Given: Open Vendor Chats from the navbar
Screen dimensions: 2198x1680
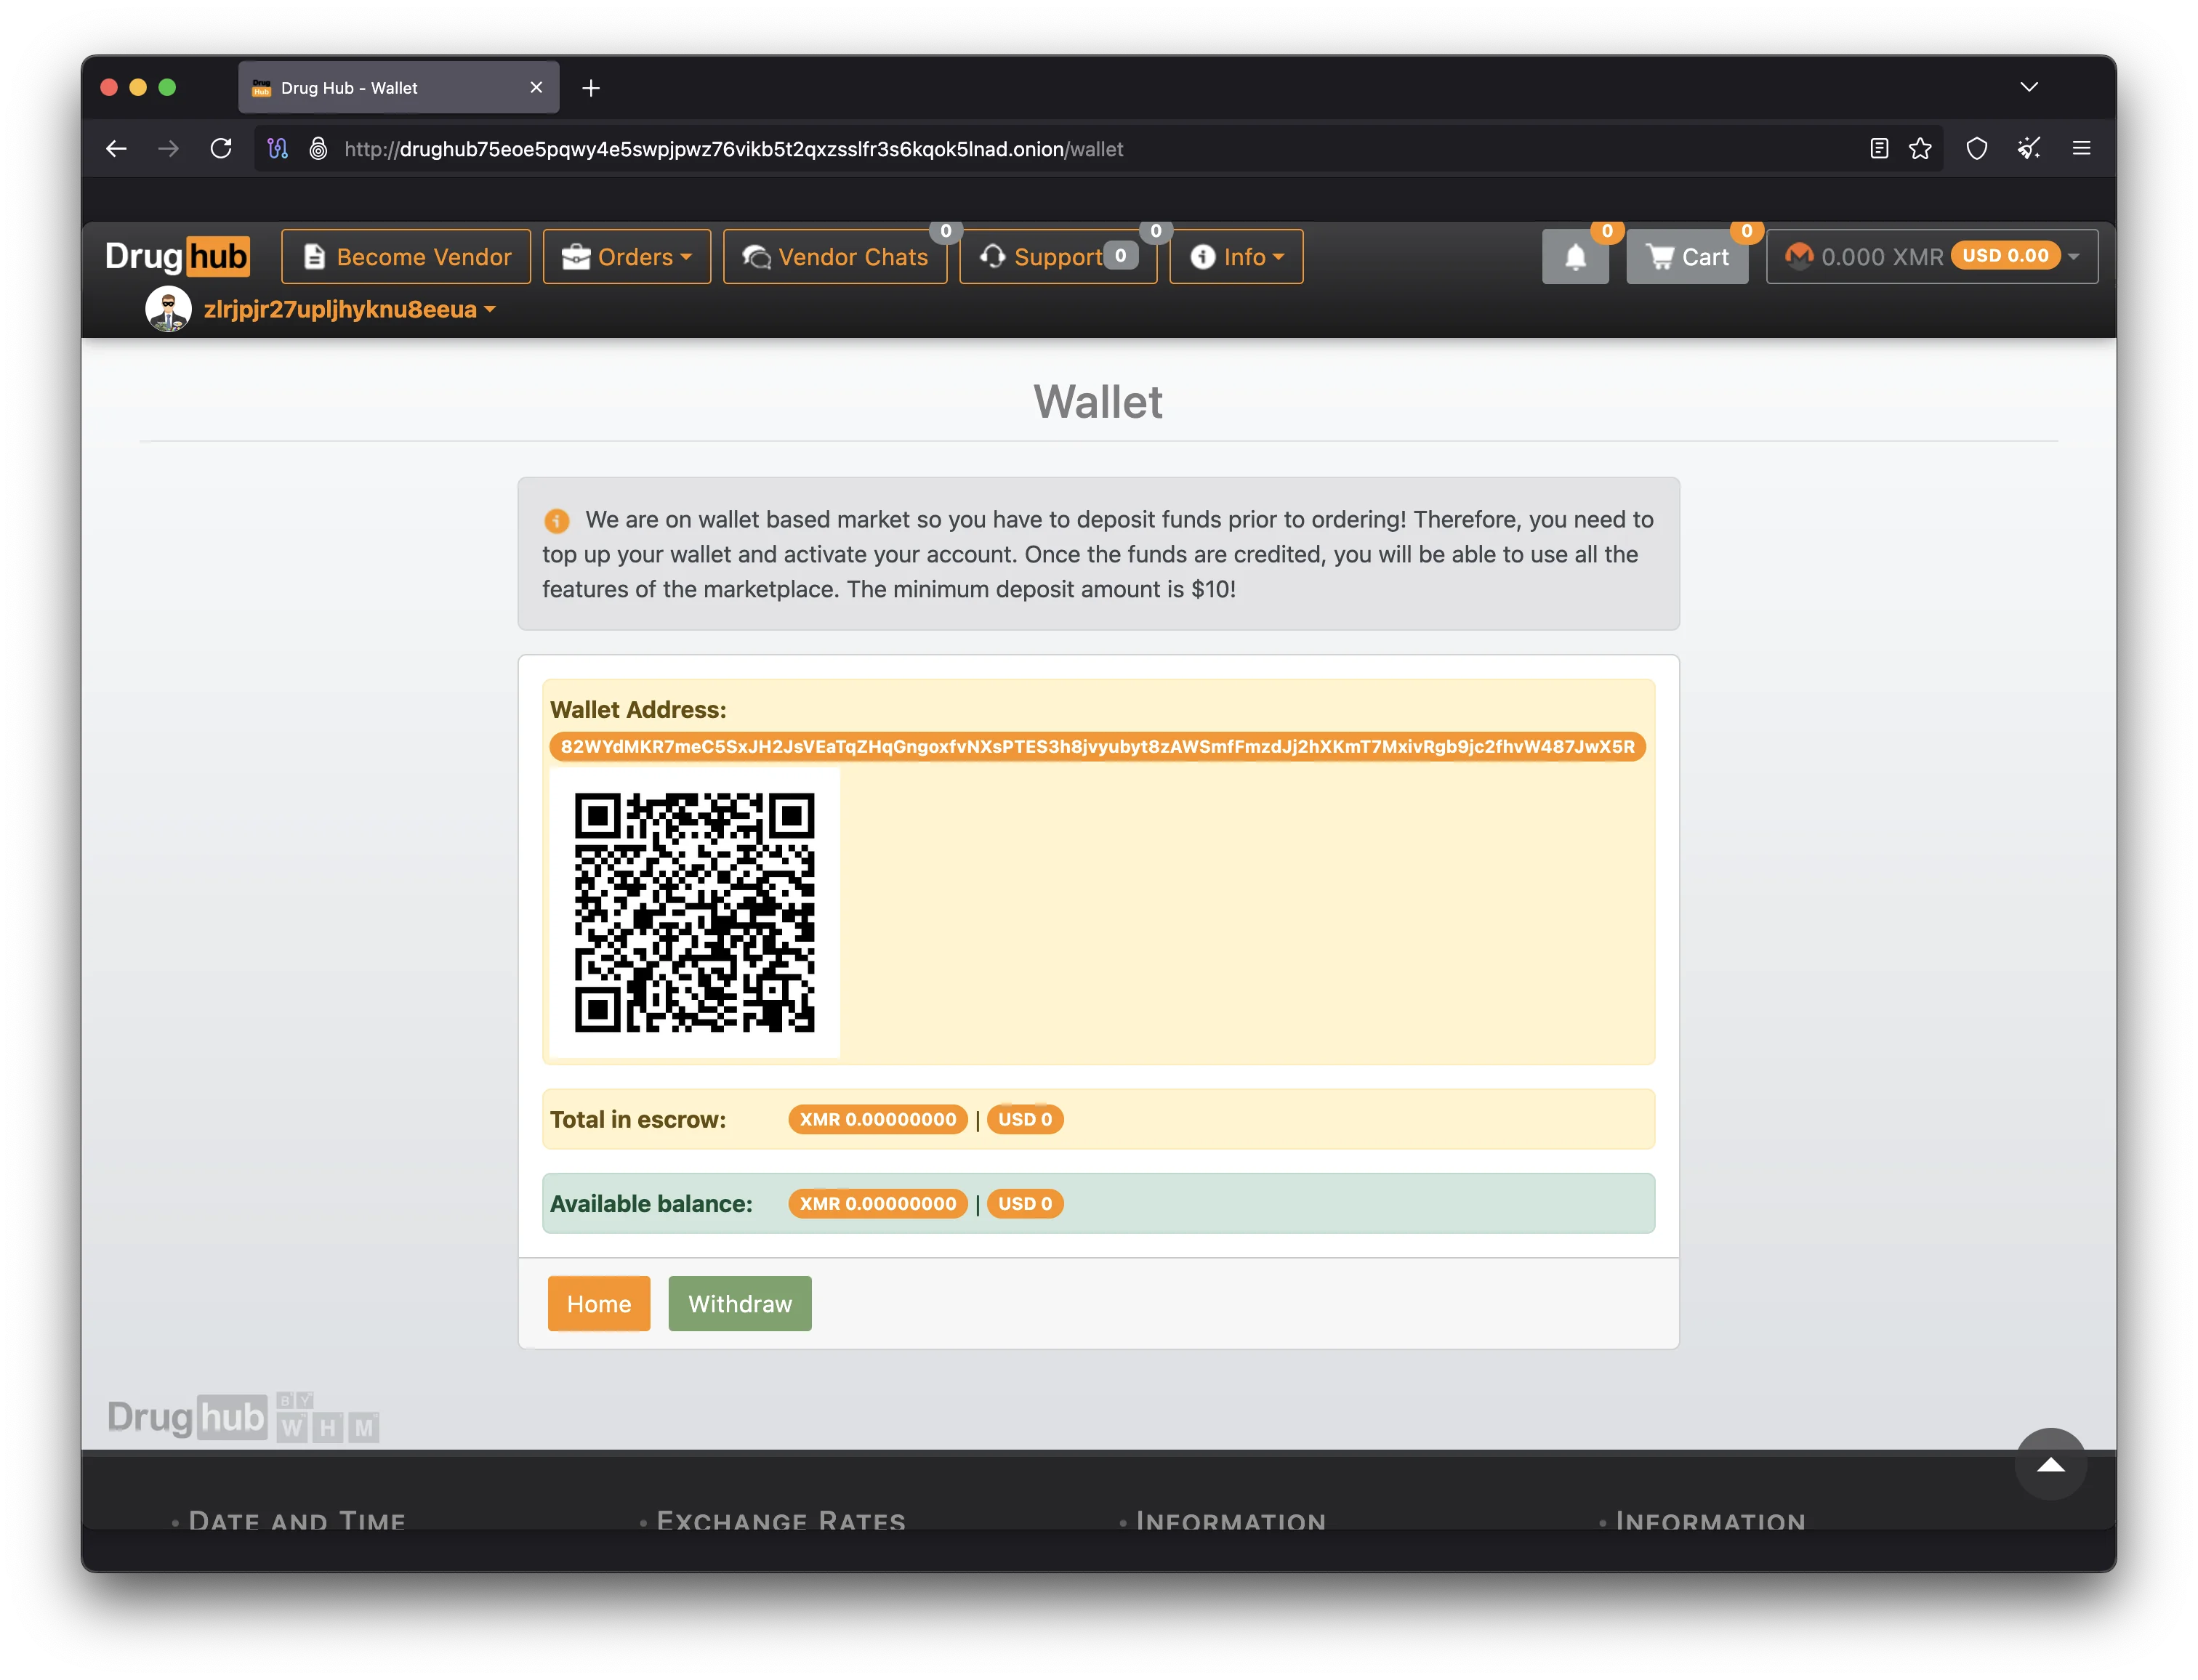Looking at the screenshot, I should tap(836, 256).
